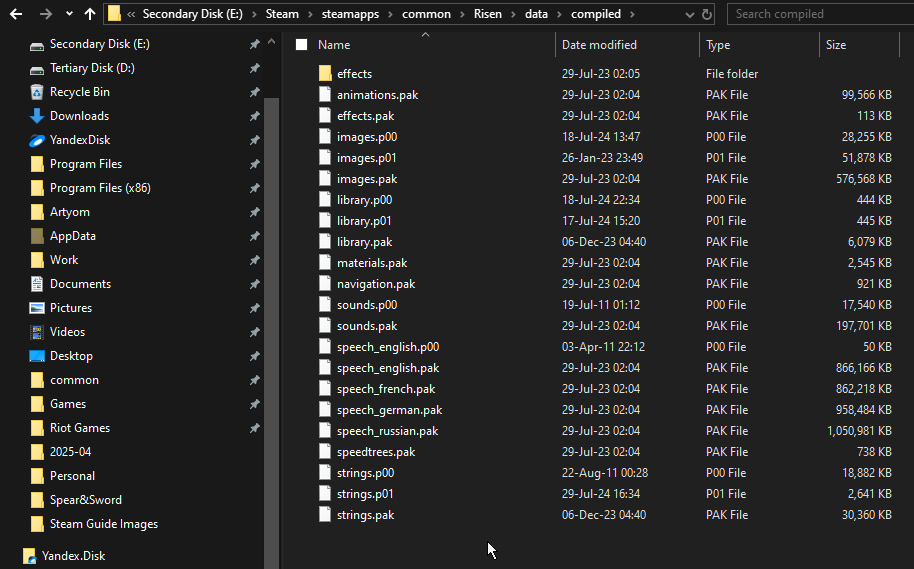
Task: Click the pin icon beside Work
Action: [255, 260]
